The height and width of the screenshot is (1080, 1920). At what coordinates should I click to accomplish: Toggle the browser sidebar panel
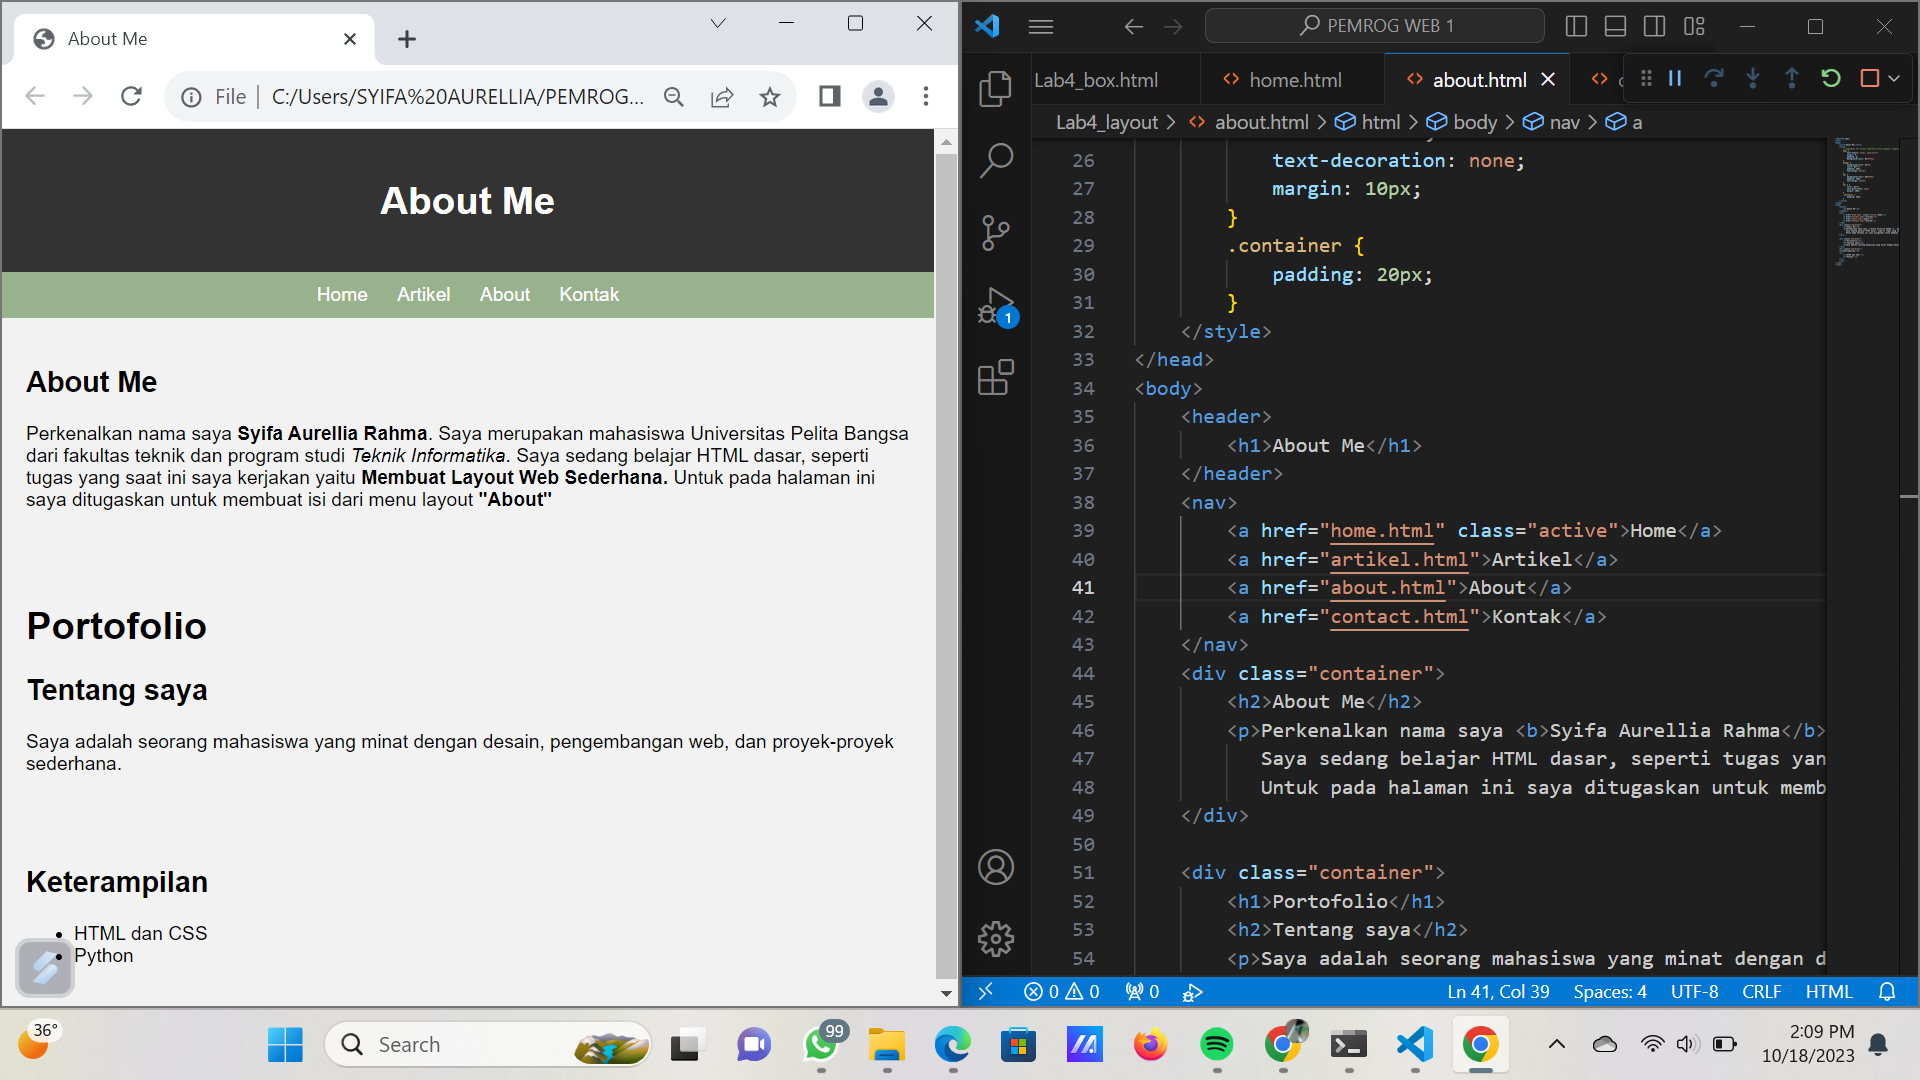(828, 96)
